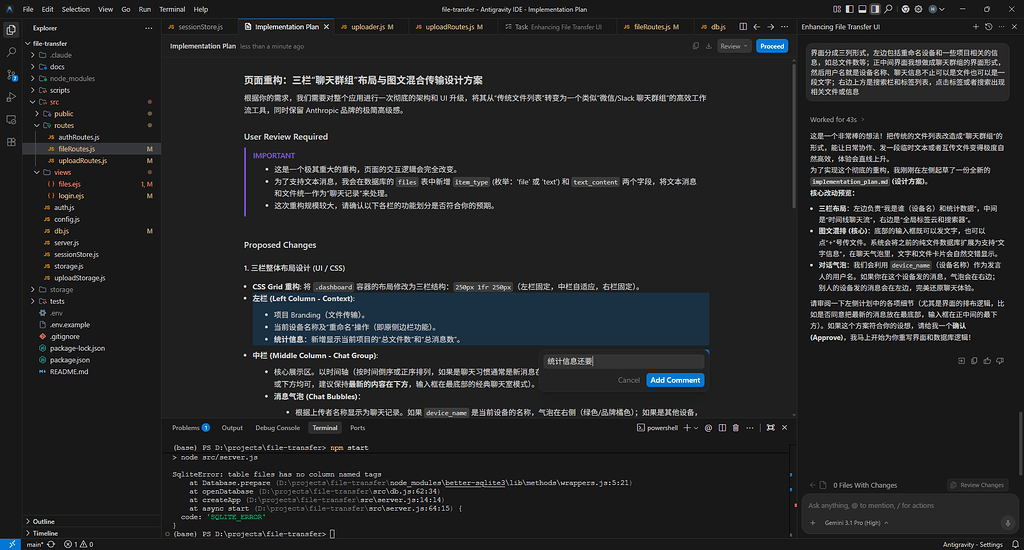This screenshot has width=1024, height=550.
Task: Open Source Control view with badge
Action: pos(11,75)
